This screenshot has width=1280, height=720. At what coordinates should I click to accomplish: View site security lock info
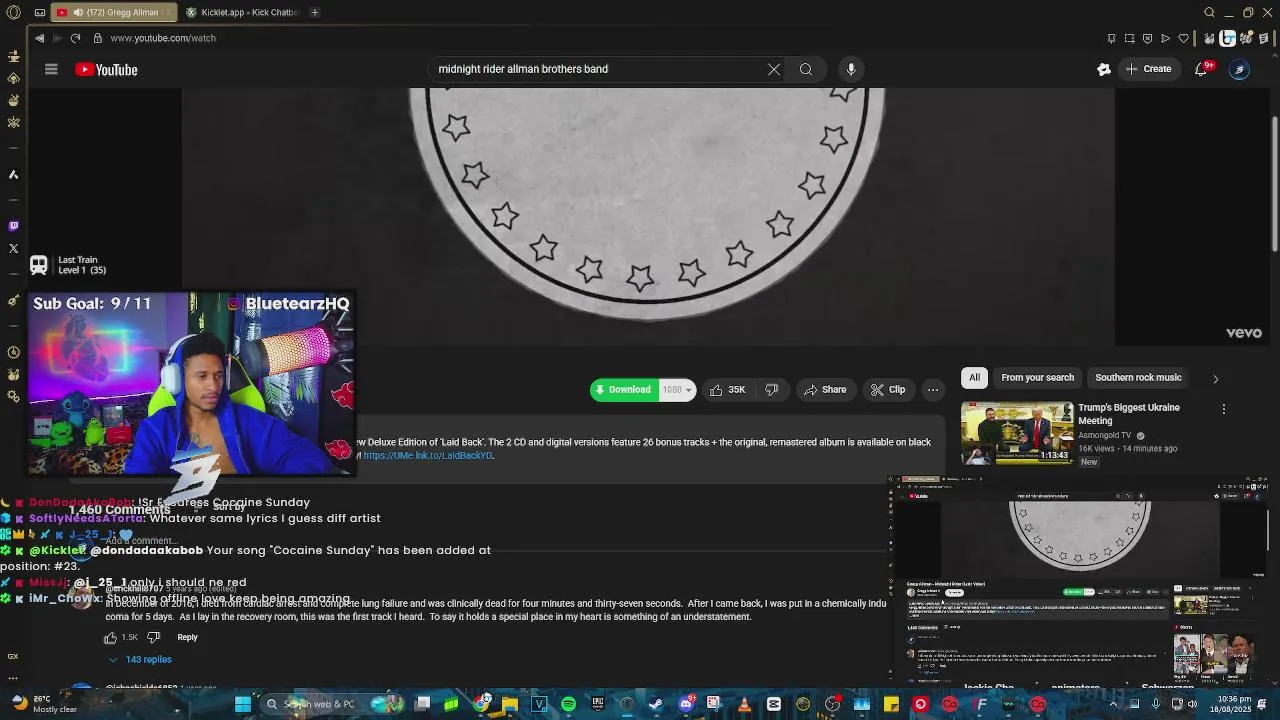(x=97, y=38)
